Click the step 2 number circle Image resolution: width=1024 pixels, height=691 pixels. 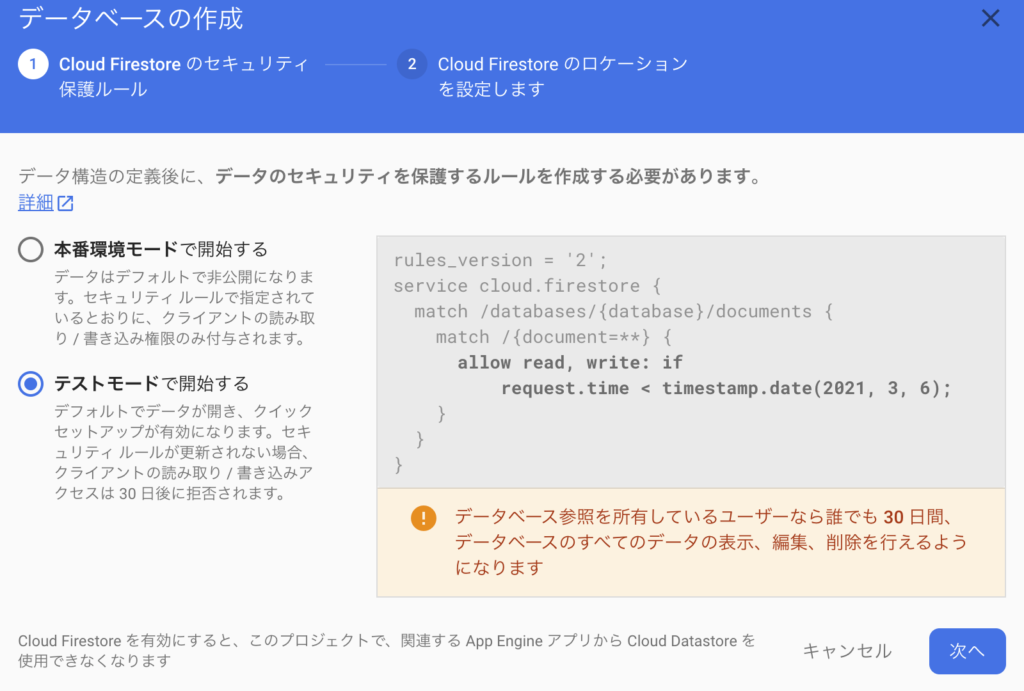point(411,65)
